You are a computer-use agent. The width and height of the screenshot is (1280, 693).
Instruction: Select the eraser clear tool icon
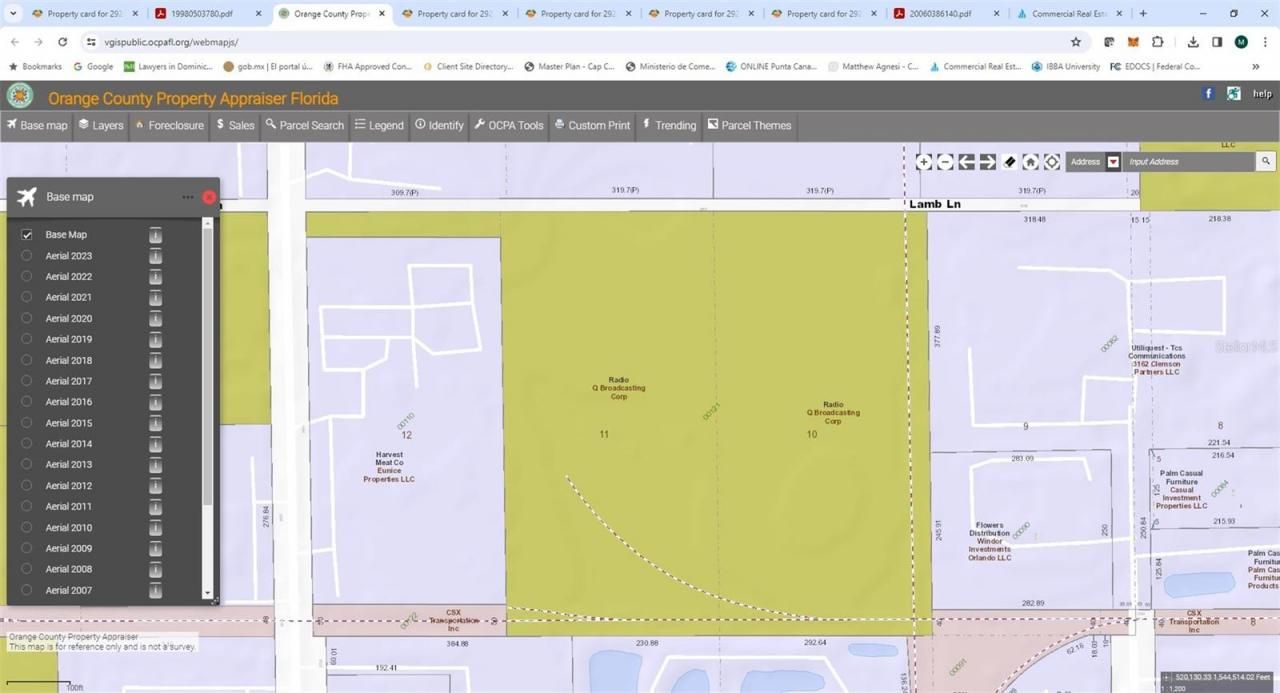tap(1009, 162)
